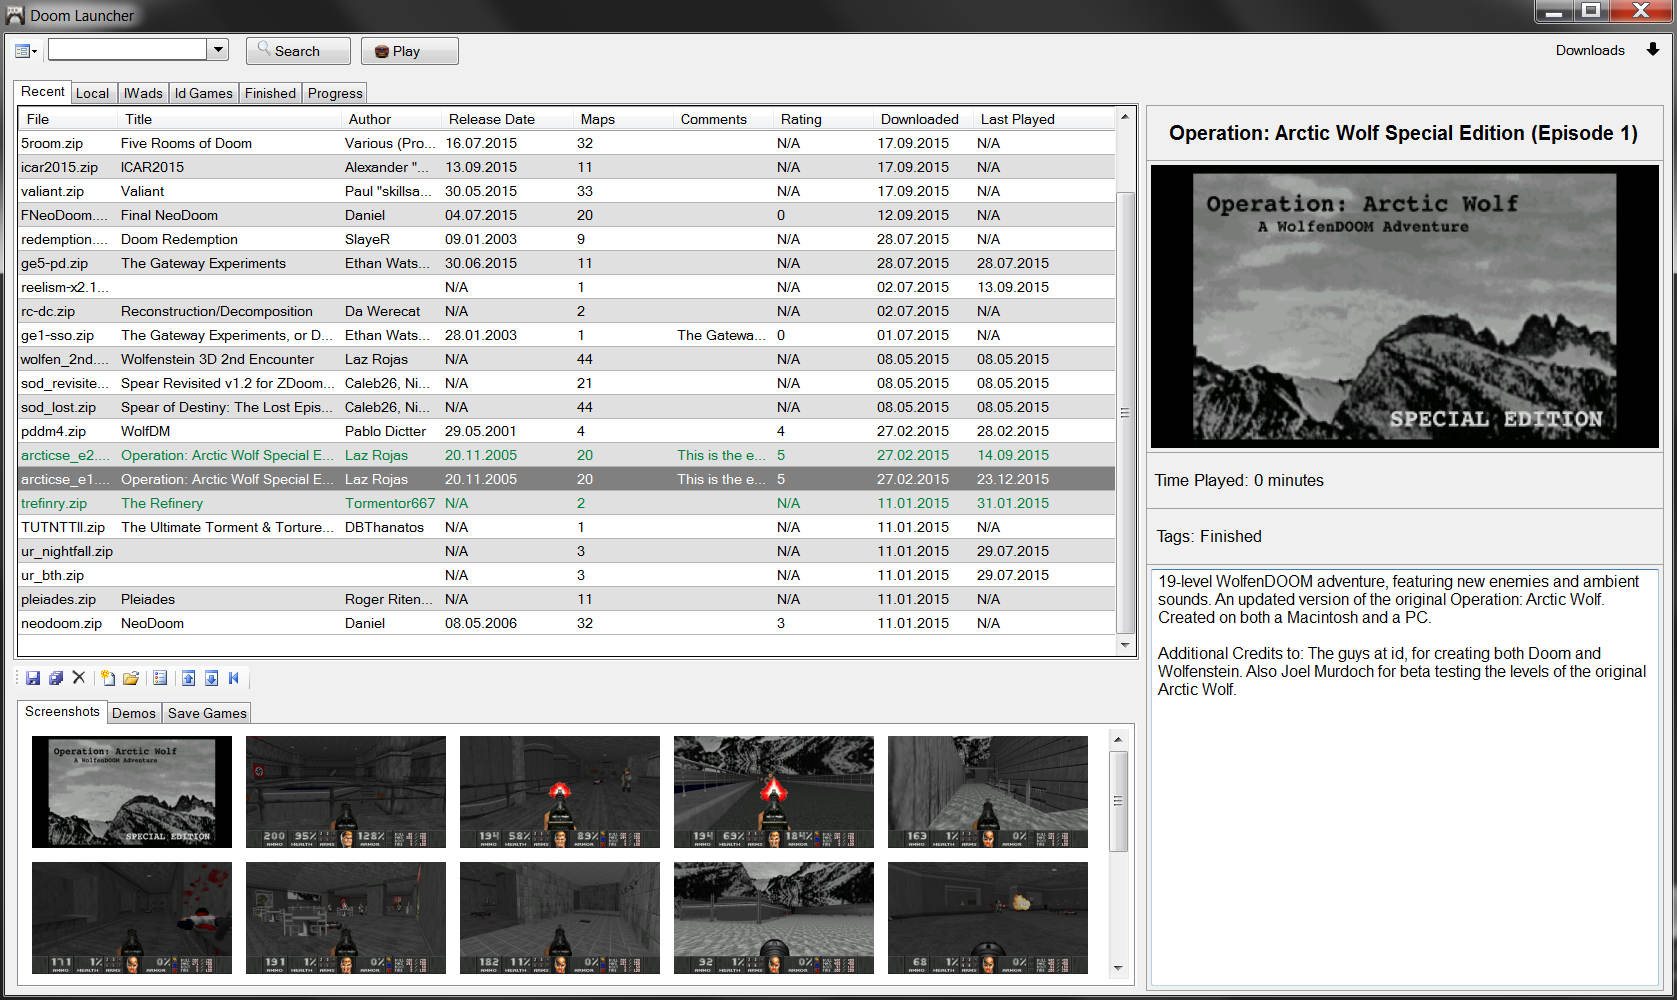
Task: Select the Arctic Wolf title screenshot thumbnail
Action: pos(132,792)
